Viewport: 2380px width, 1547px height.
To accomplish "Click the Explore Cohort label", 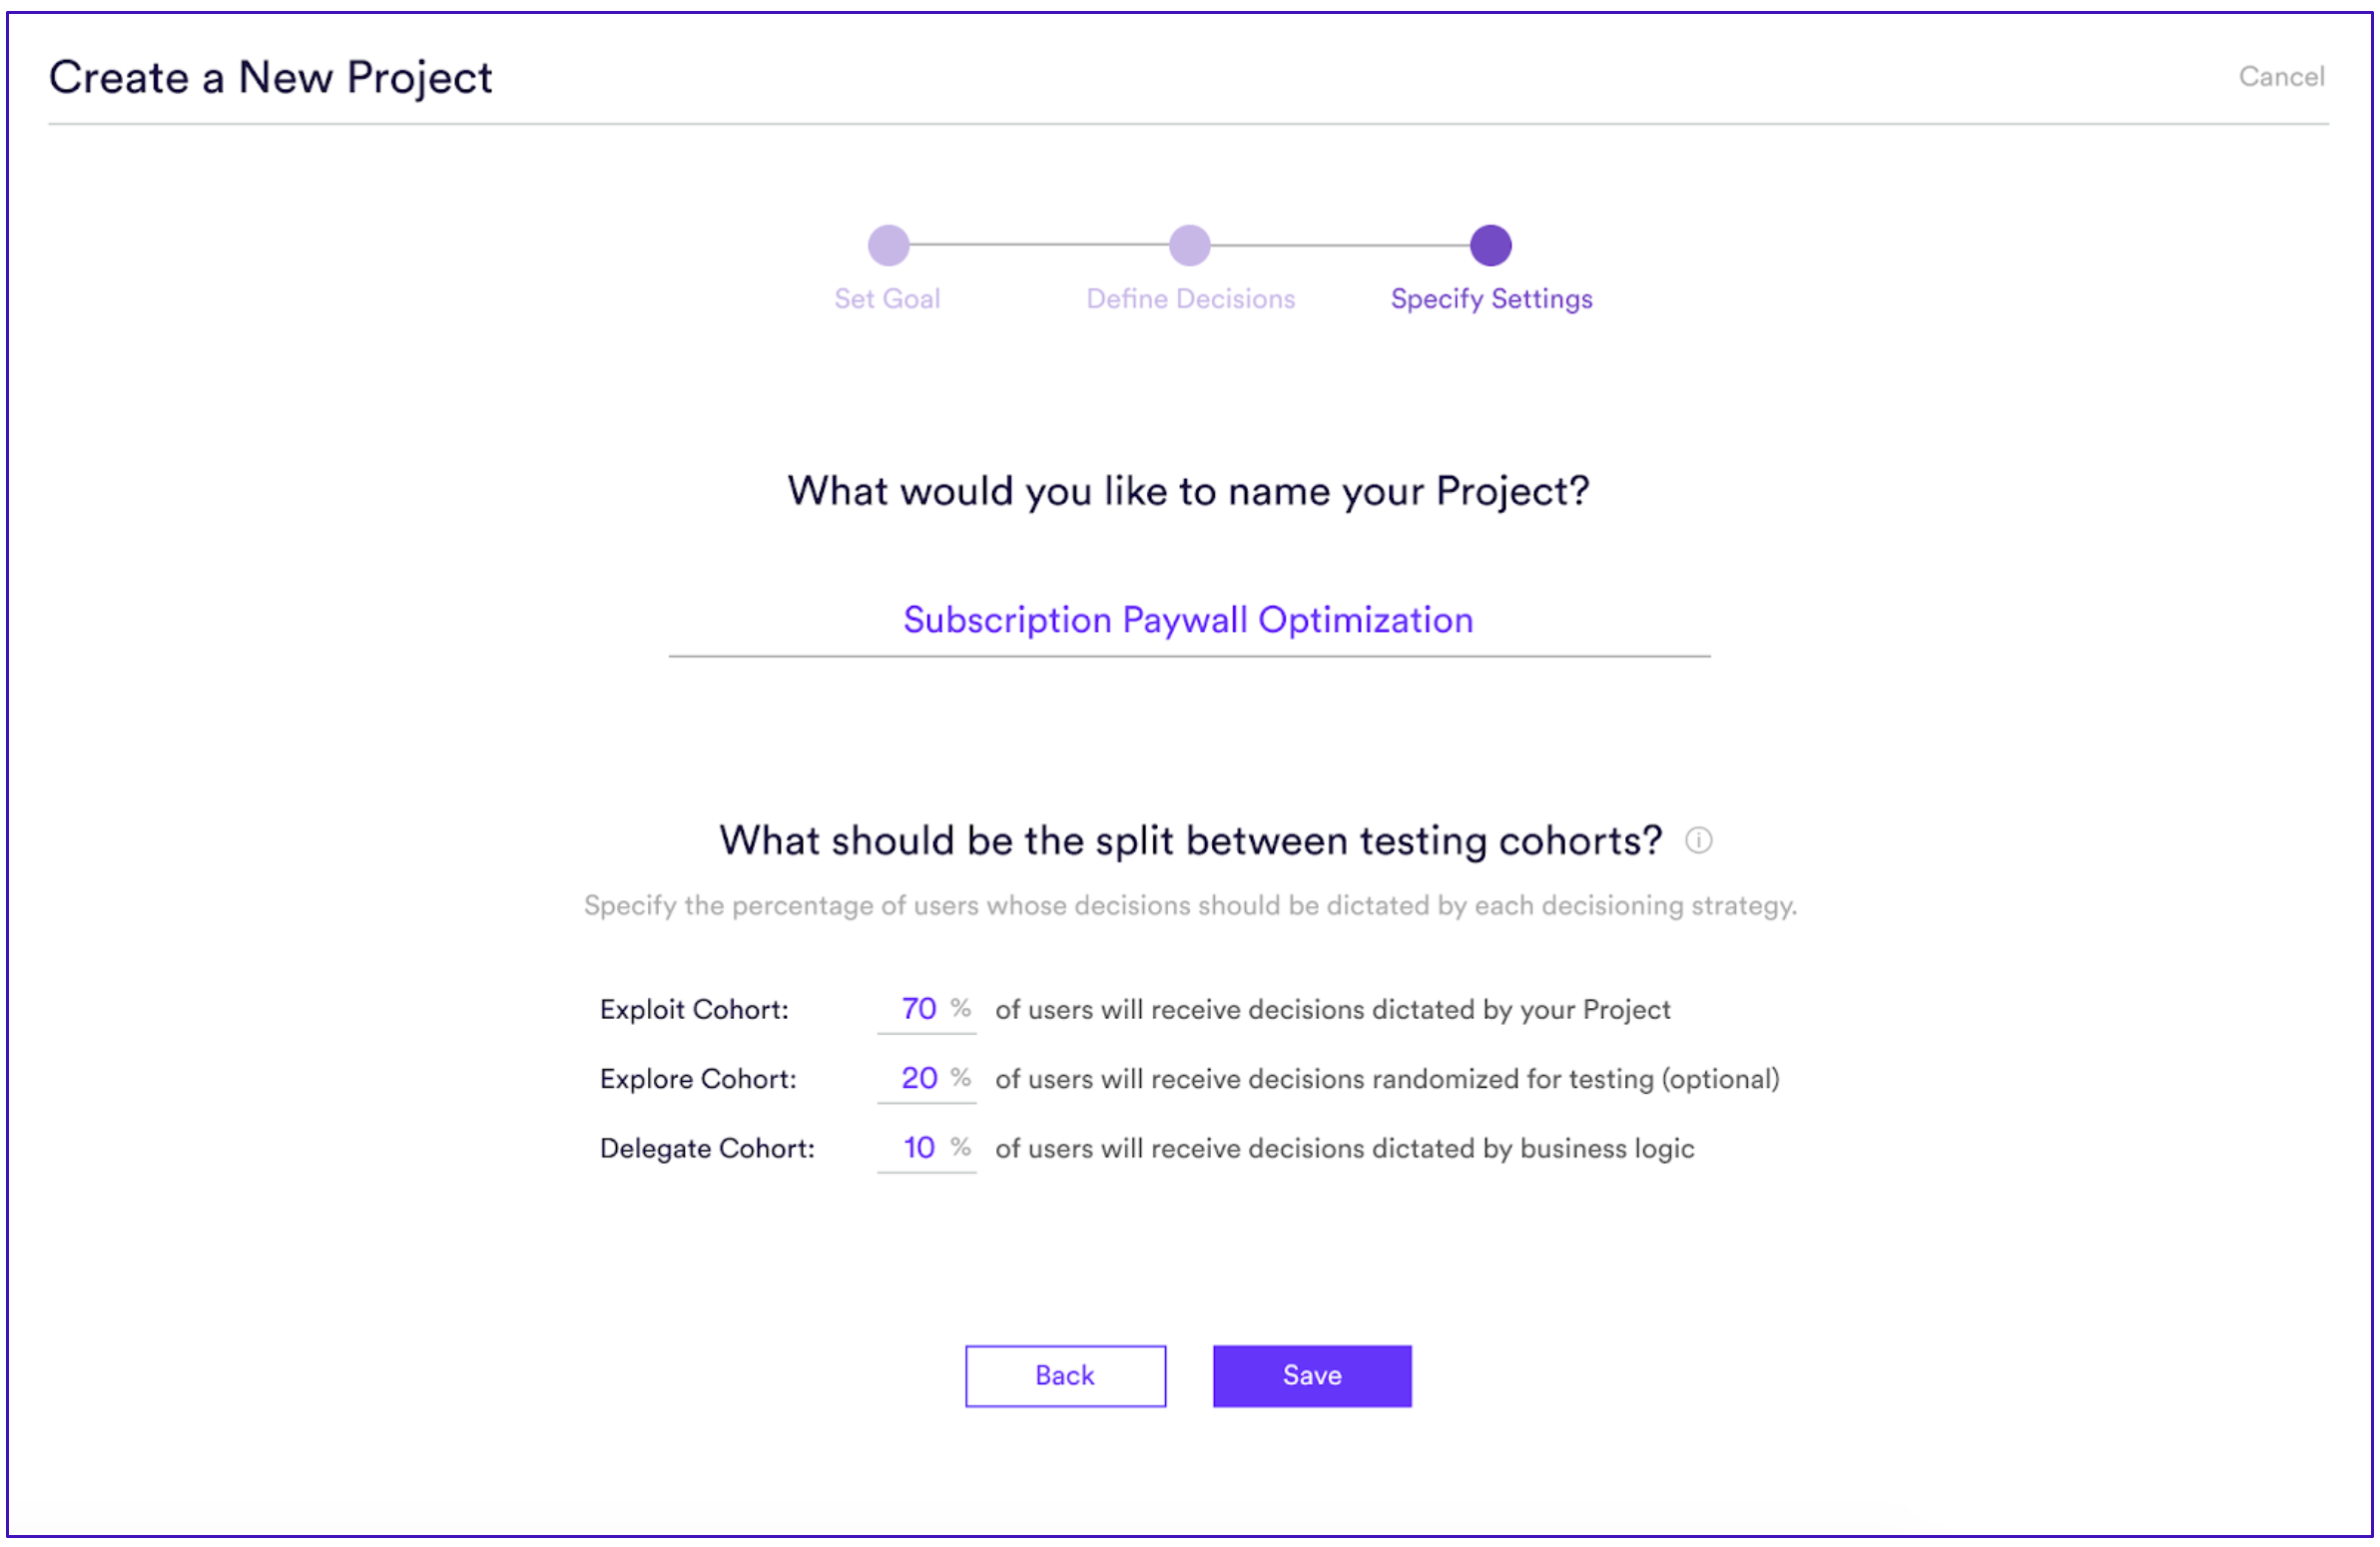I will coord(698,1079).
